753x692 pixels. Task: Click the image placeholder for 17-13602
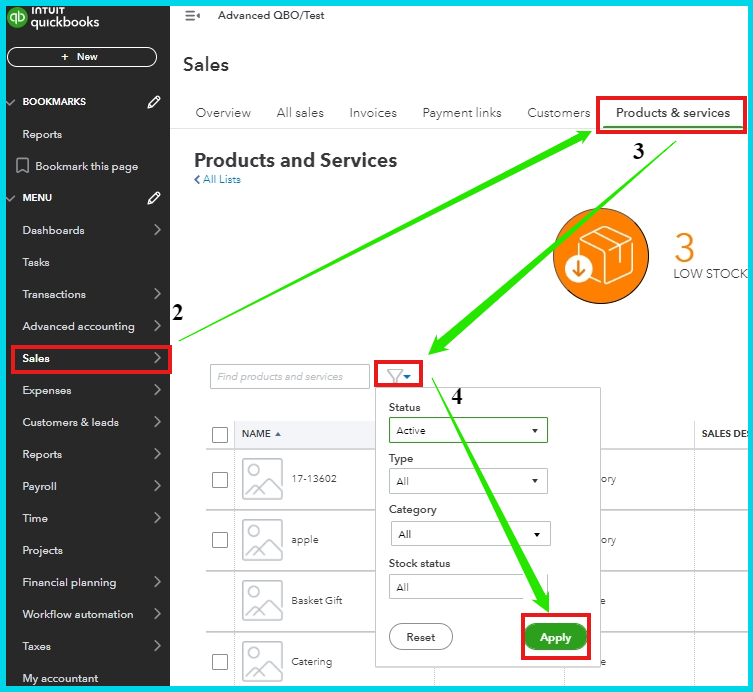point(262,479)
